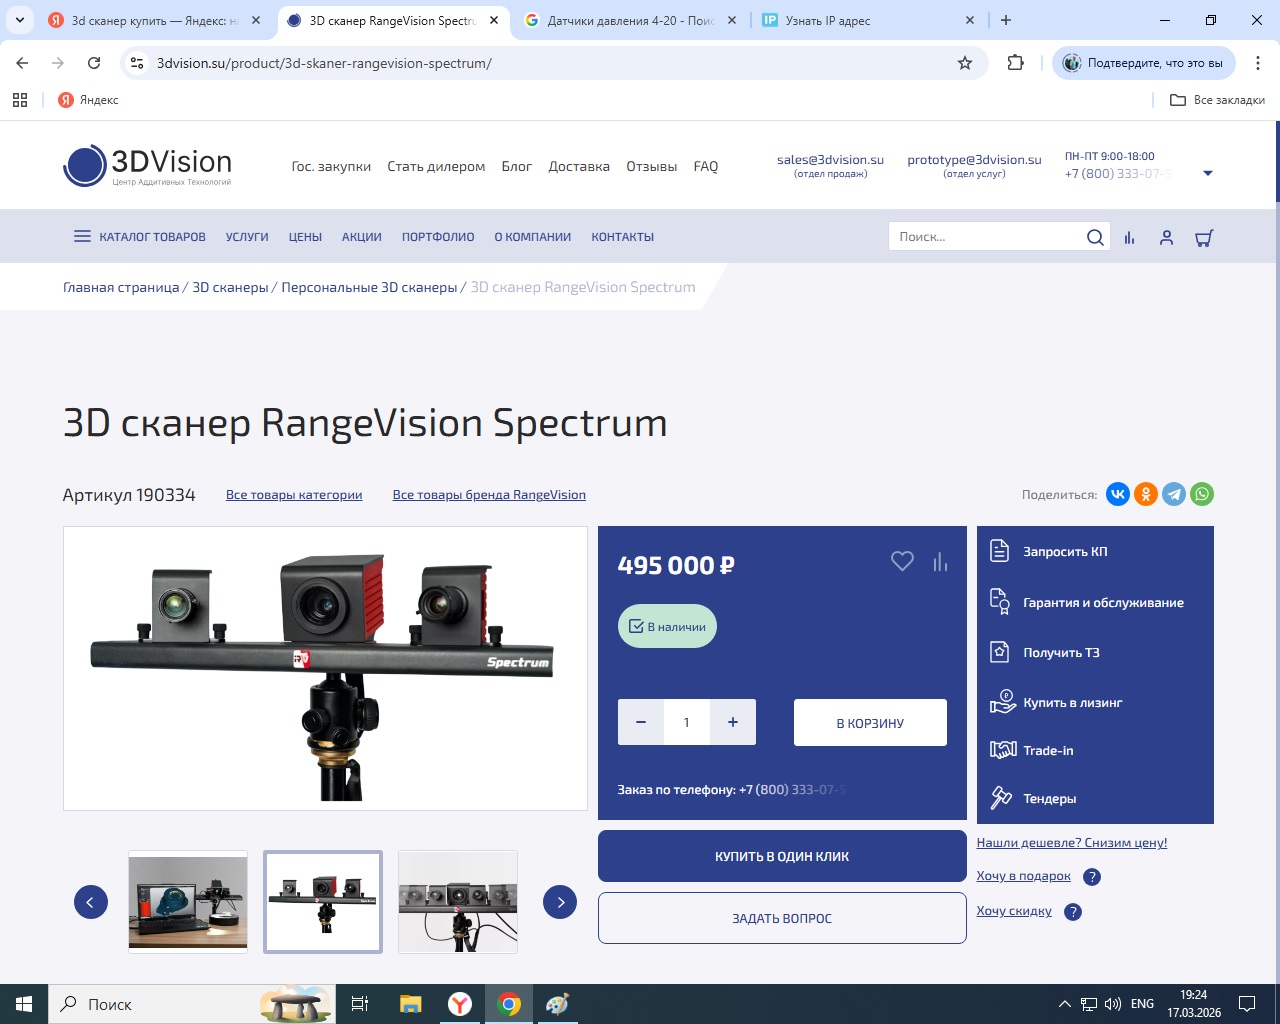Share the product via WhatsApp
Image resolution: width=1280 pixels, height=1024 pixels.
(1202, 494)
